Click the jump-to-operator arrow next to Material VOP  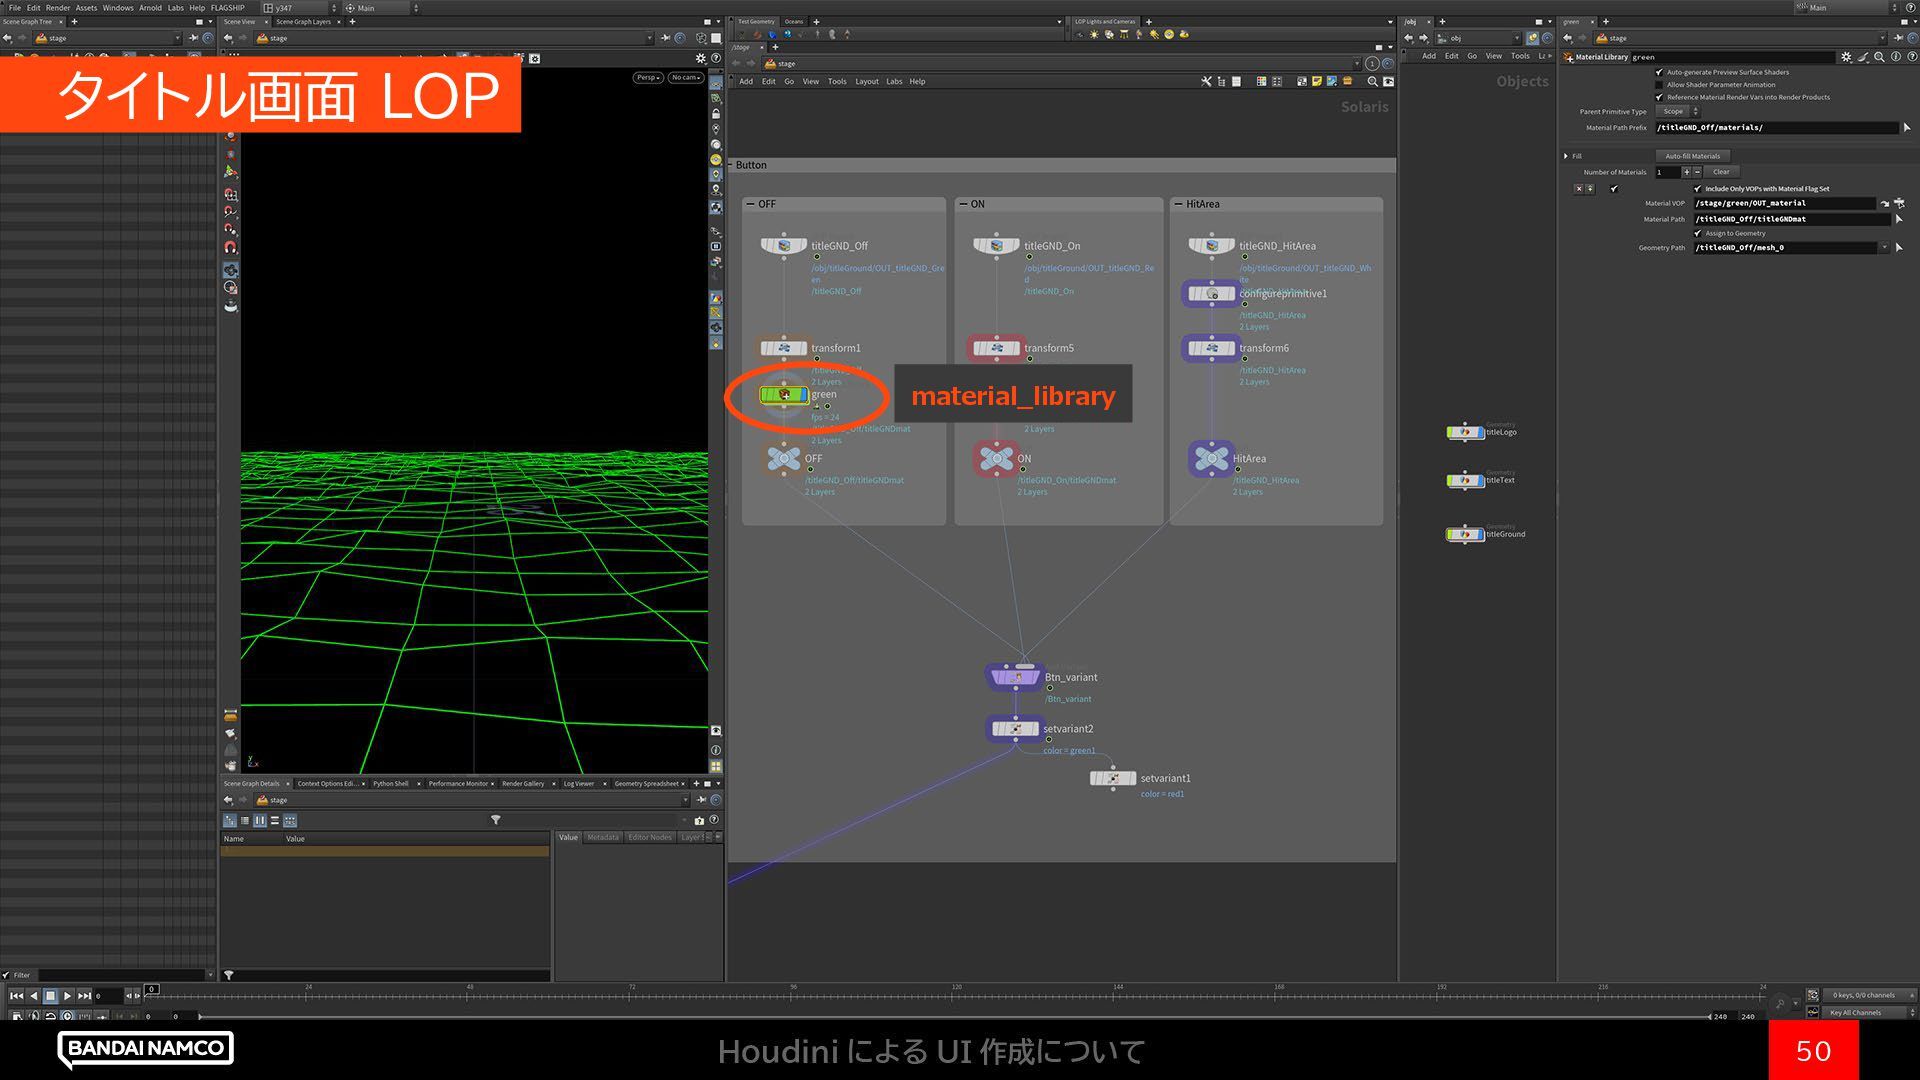click(1885, 203)
